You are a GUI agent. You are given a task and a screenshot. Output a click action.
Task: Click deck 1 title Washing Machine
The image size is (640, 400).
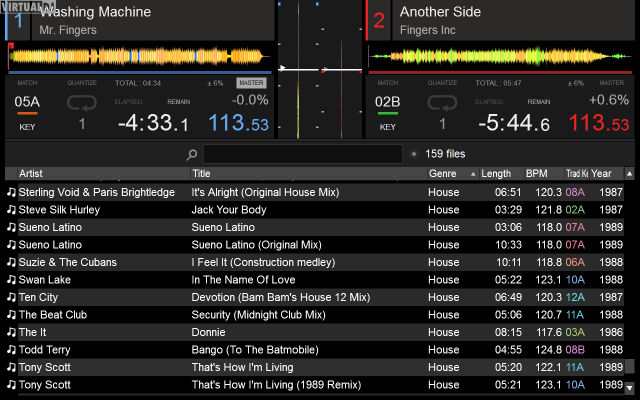pyautogui.click(x=96, y=12)
